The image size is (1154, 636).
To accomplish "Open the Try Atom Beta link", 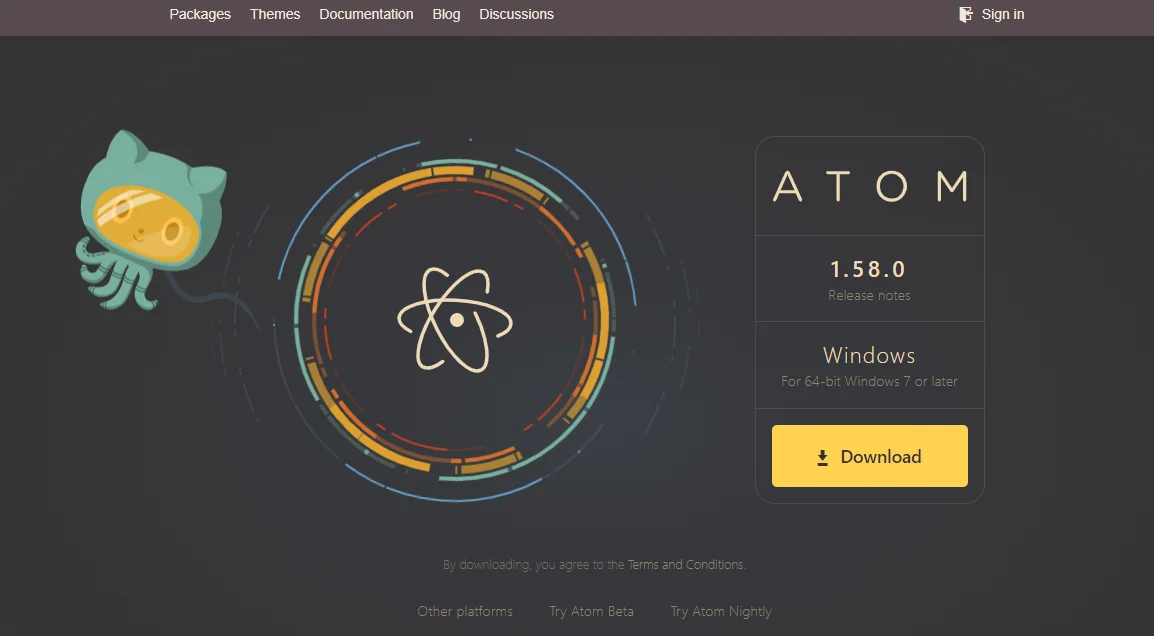I will click(591, 611).
